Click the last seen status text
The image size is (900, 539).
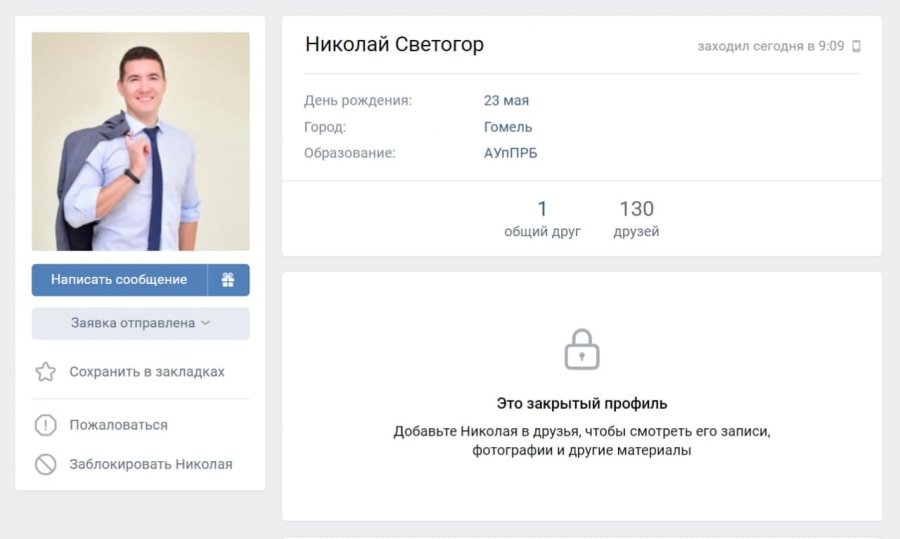pos(771,46)
